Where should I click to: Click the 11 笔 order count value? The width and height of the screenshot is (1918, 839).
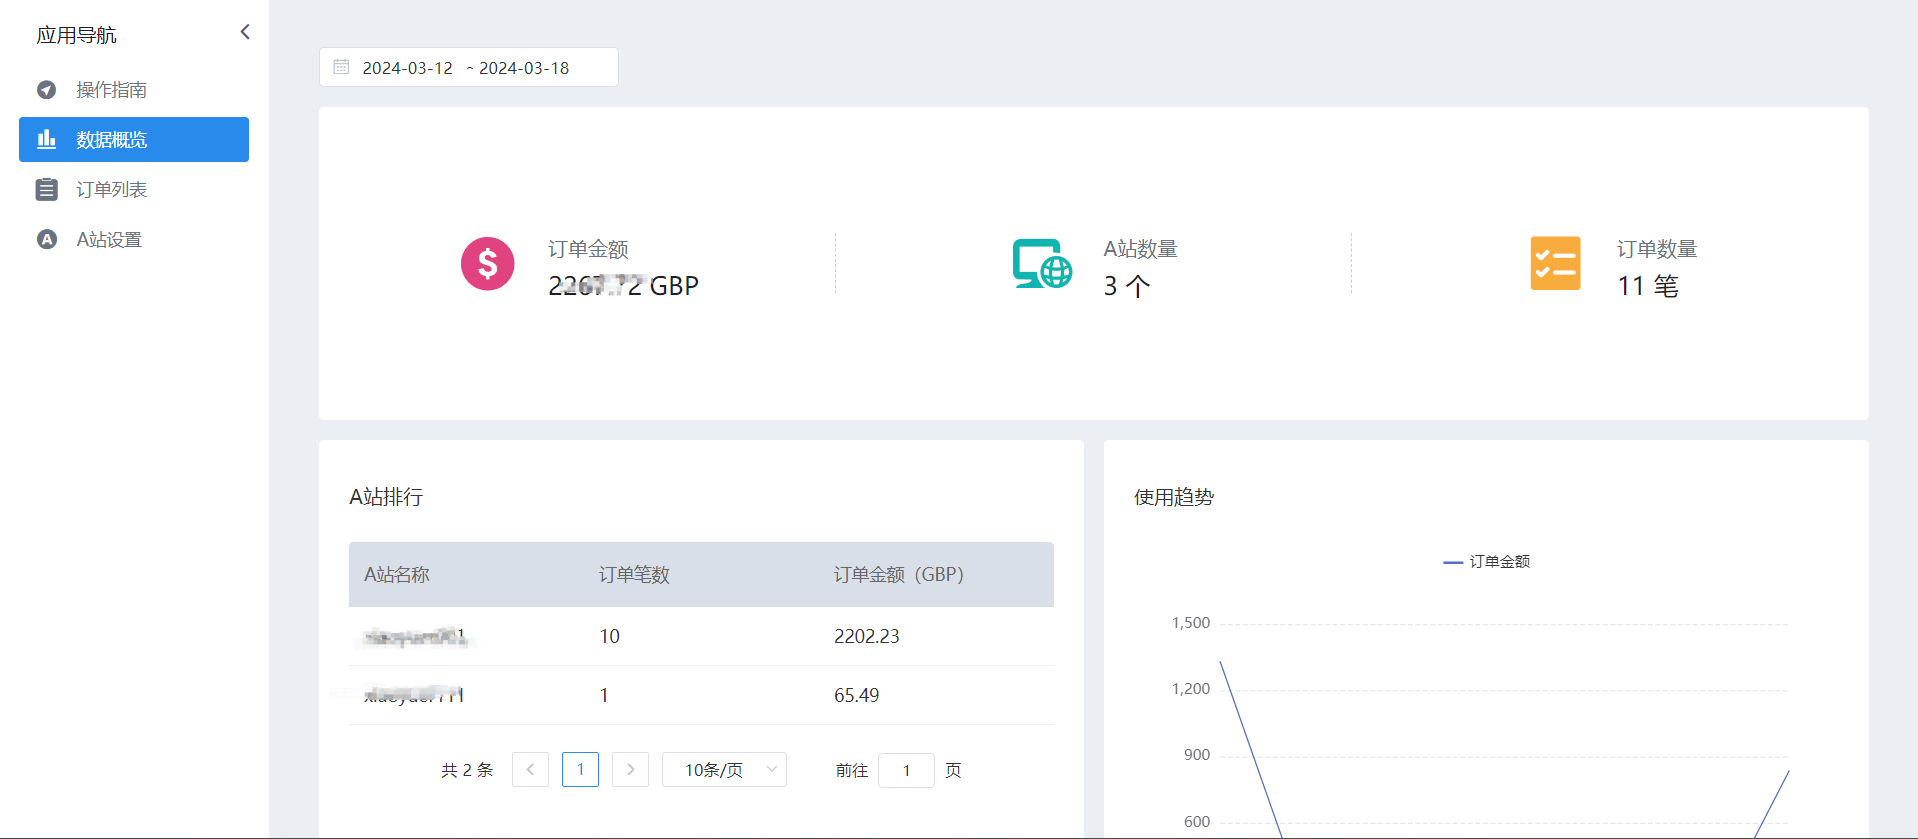click(x=1648, y=286)
